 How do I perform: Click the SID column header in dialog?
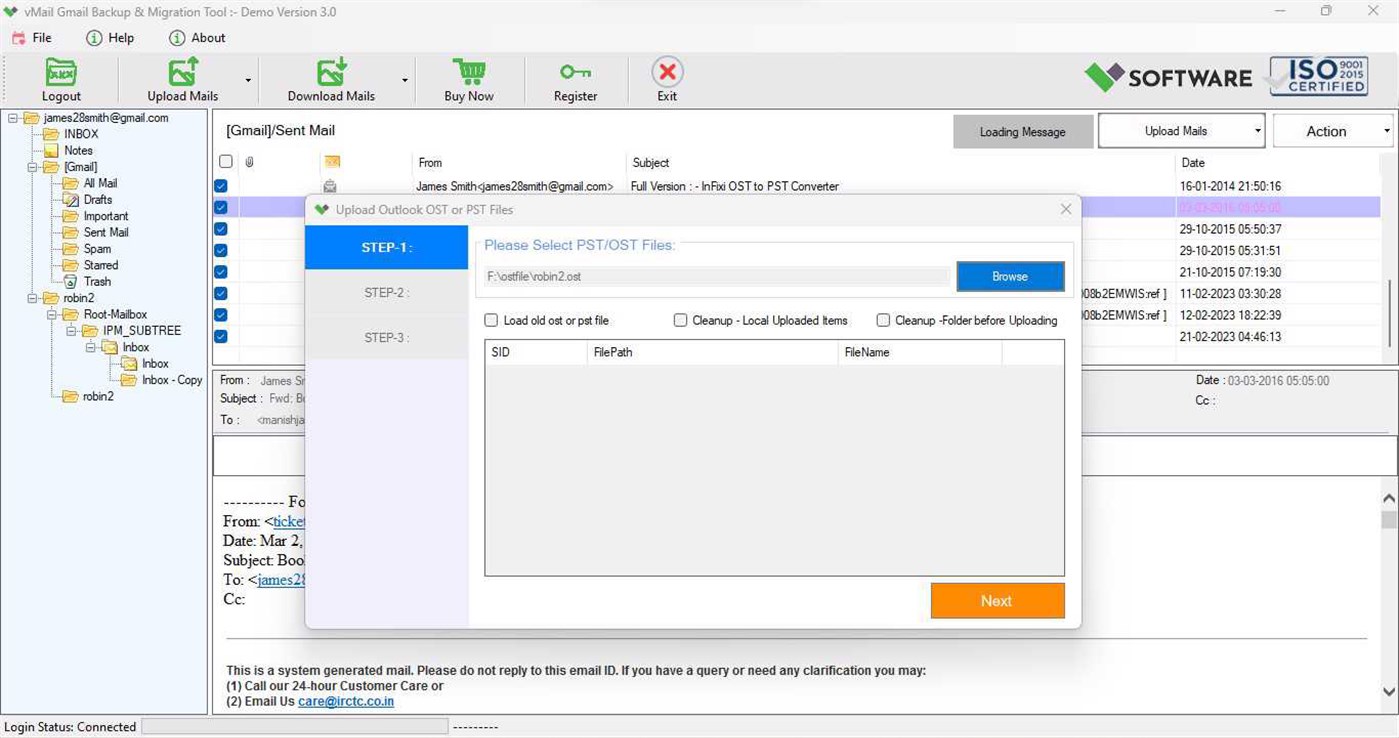536,352
